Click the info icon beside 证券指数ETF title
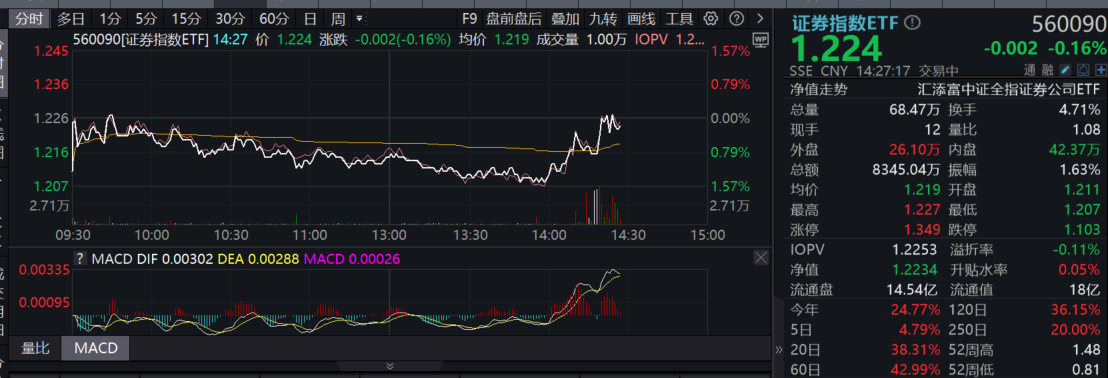 pyautogui.click(x=913, y=23)
